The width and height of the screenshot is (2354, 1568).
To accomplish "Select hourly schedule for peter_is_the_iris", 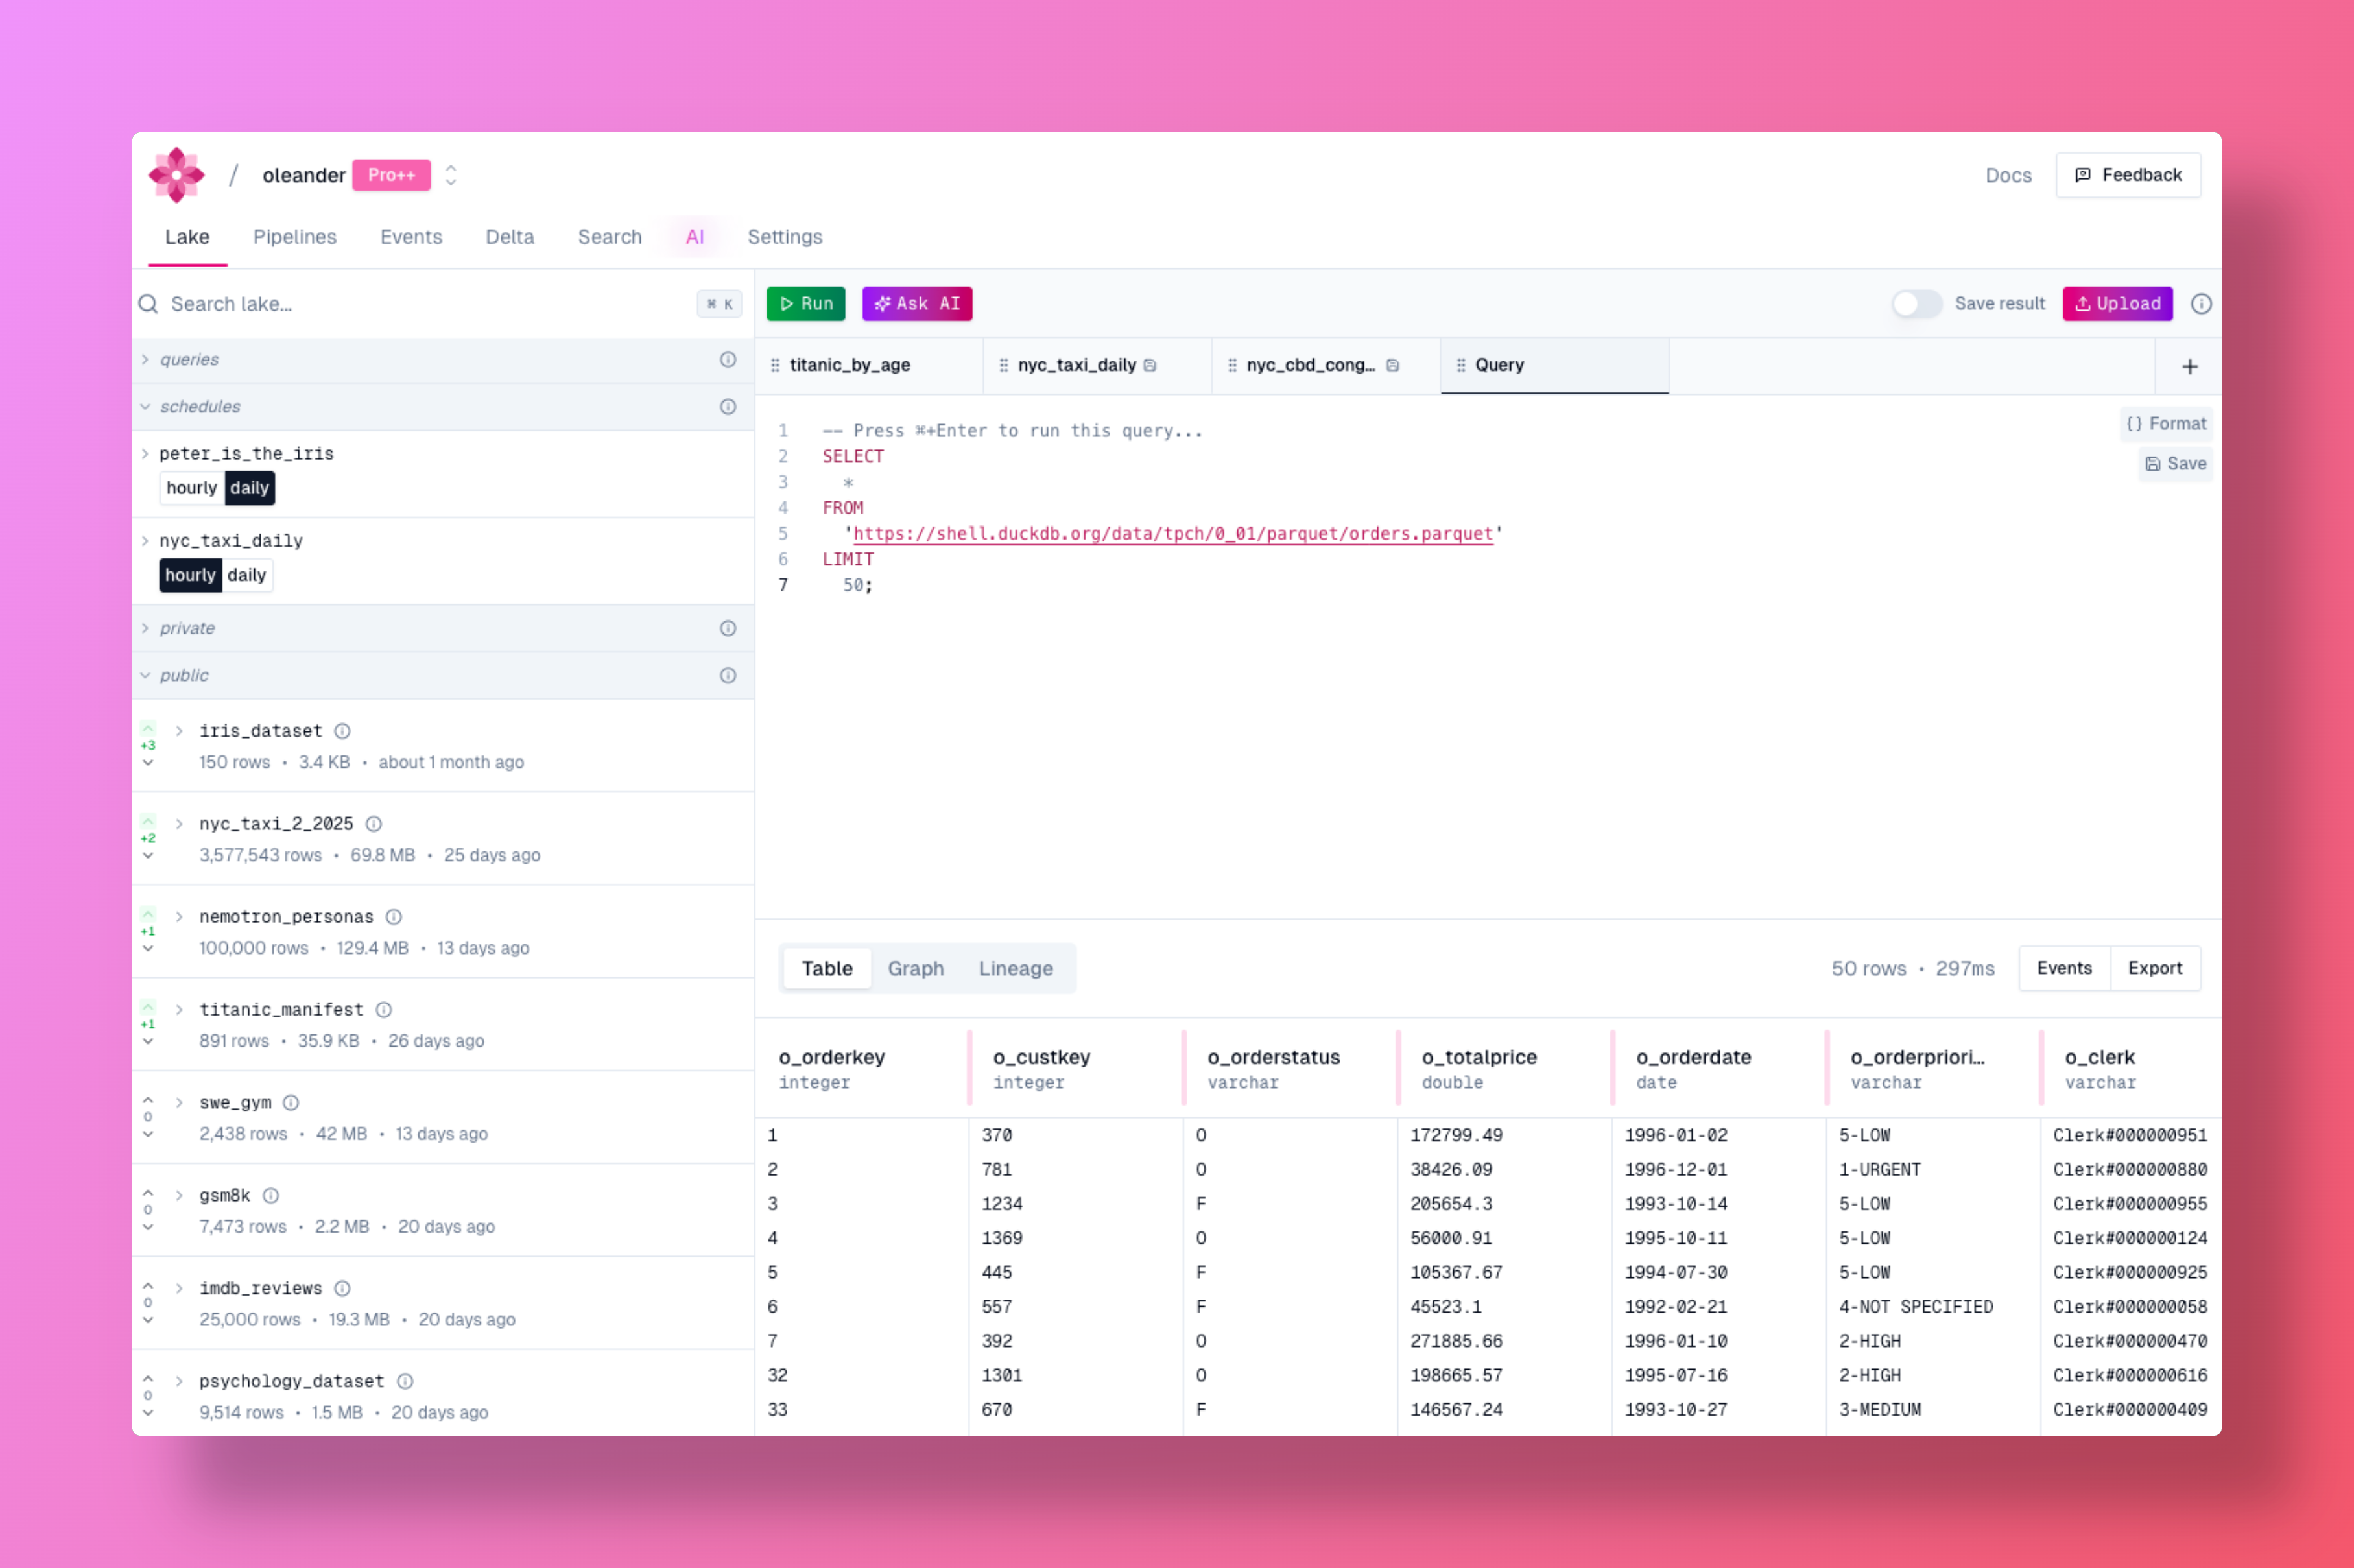I will (x=191, y=488).
